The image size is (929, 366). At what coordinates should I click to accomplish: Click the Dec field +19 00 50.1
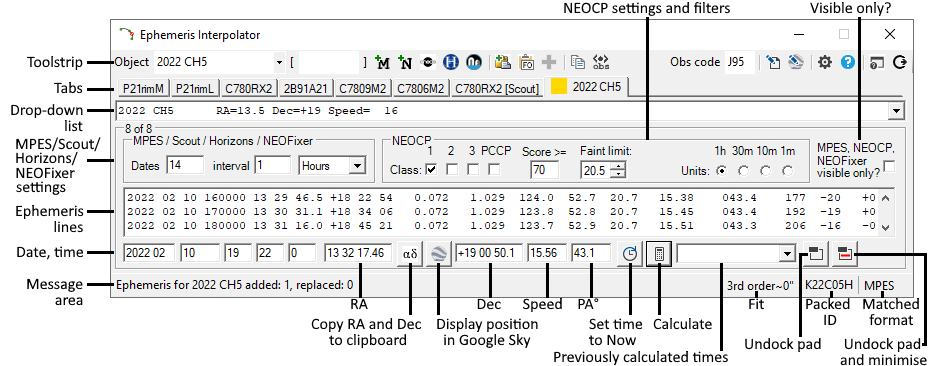489,253
